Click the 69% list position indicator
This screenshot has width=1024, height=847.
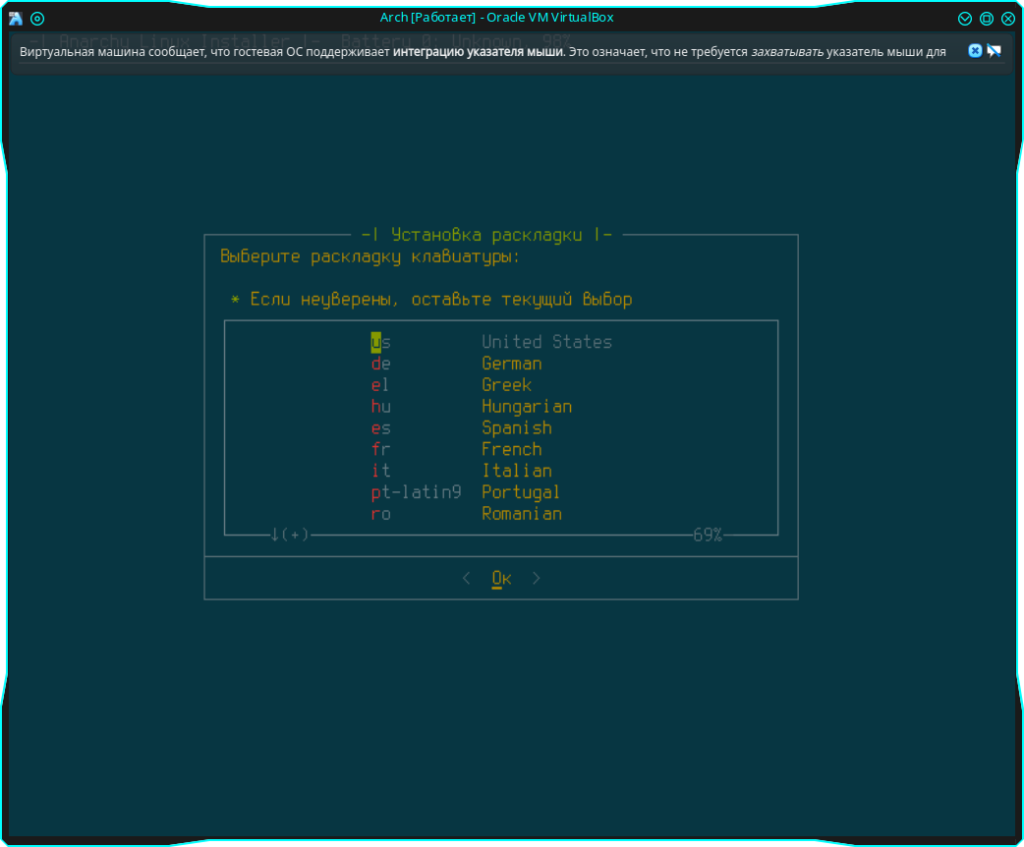pyautogui.click(x=707, y=535)
